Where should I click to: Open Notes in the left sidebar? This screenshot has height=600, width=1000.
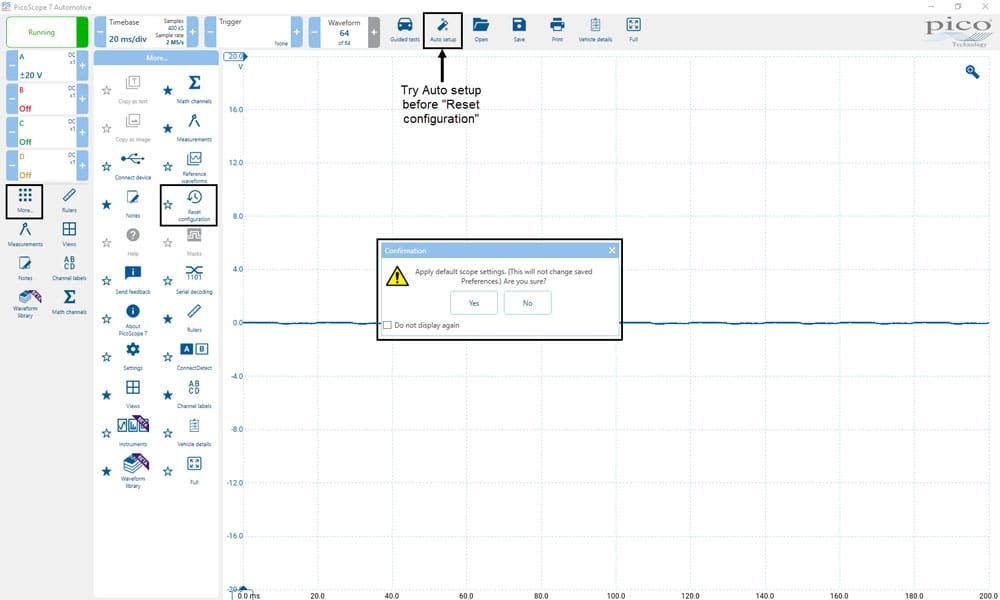point(25,268)
